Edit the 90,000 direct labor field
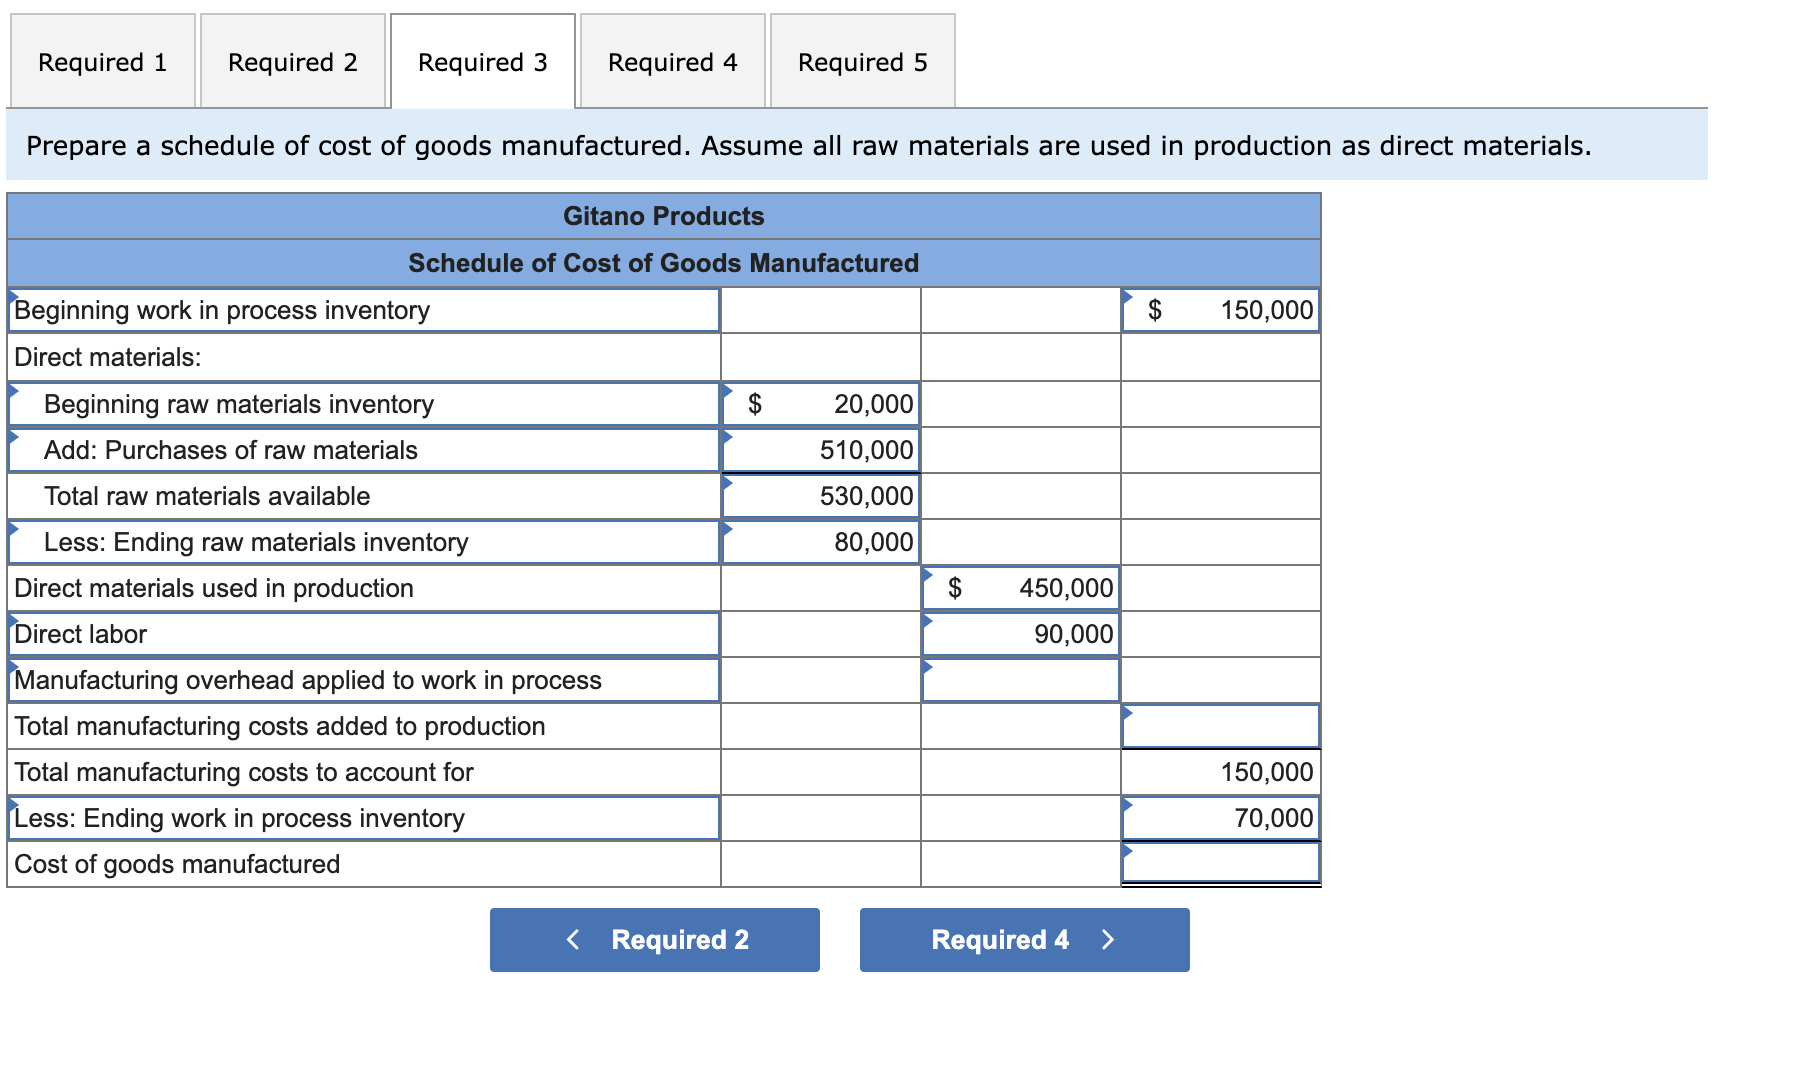Screen dimensions: 1796x1080 pyautogui.click(x=1020, y=634)
